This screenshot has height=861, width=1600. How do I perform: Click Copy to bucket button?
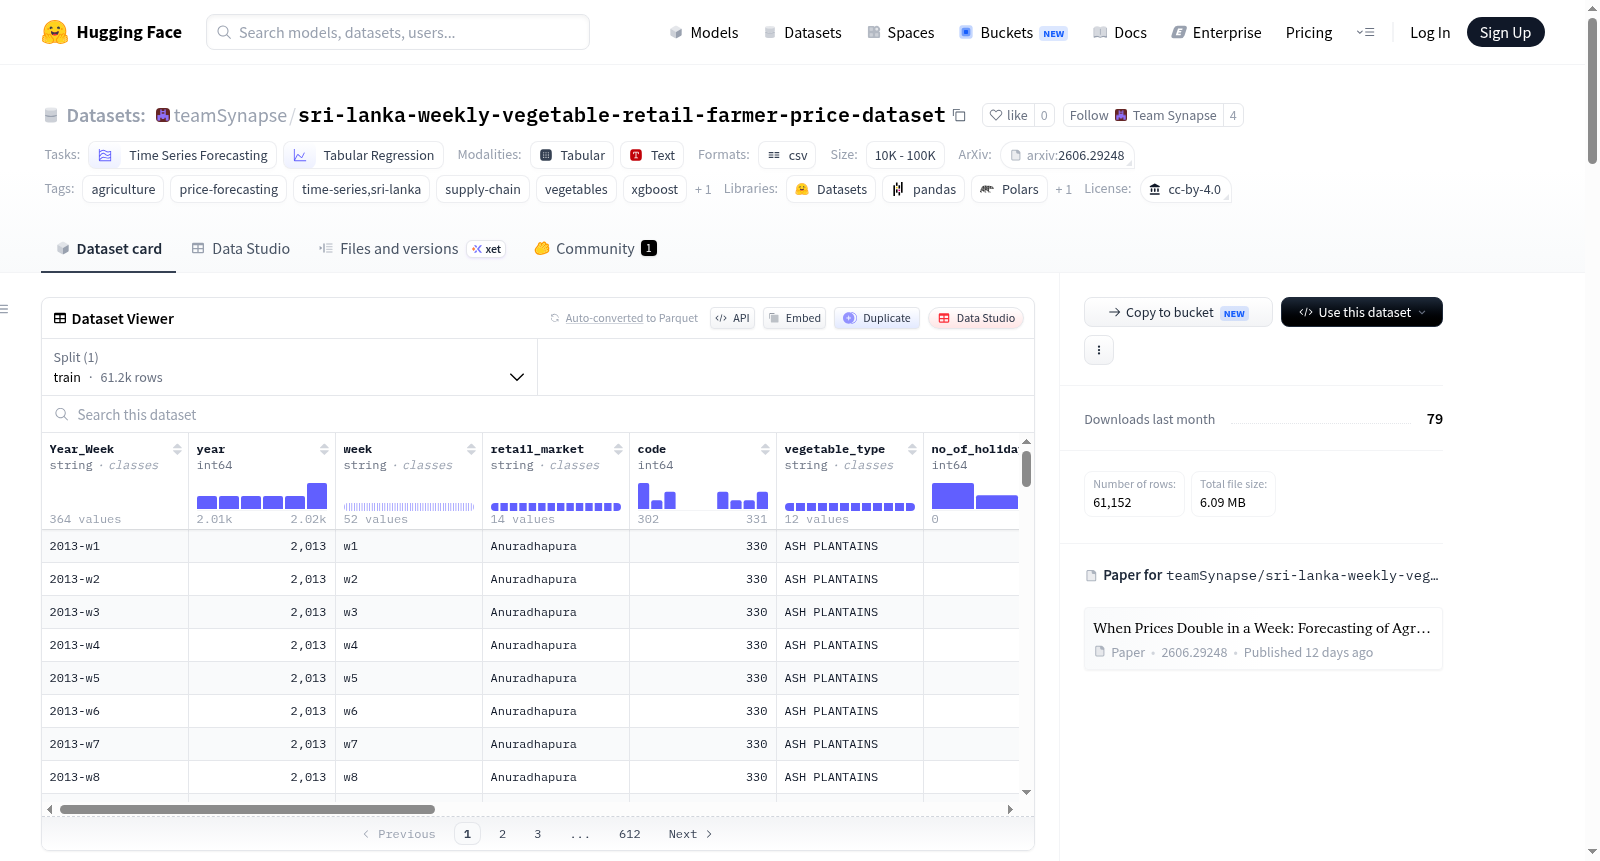[x=1178, y=312]
